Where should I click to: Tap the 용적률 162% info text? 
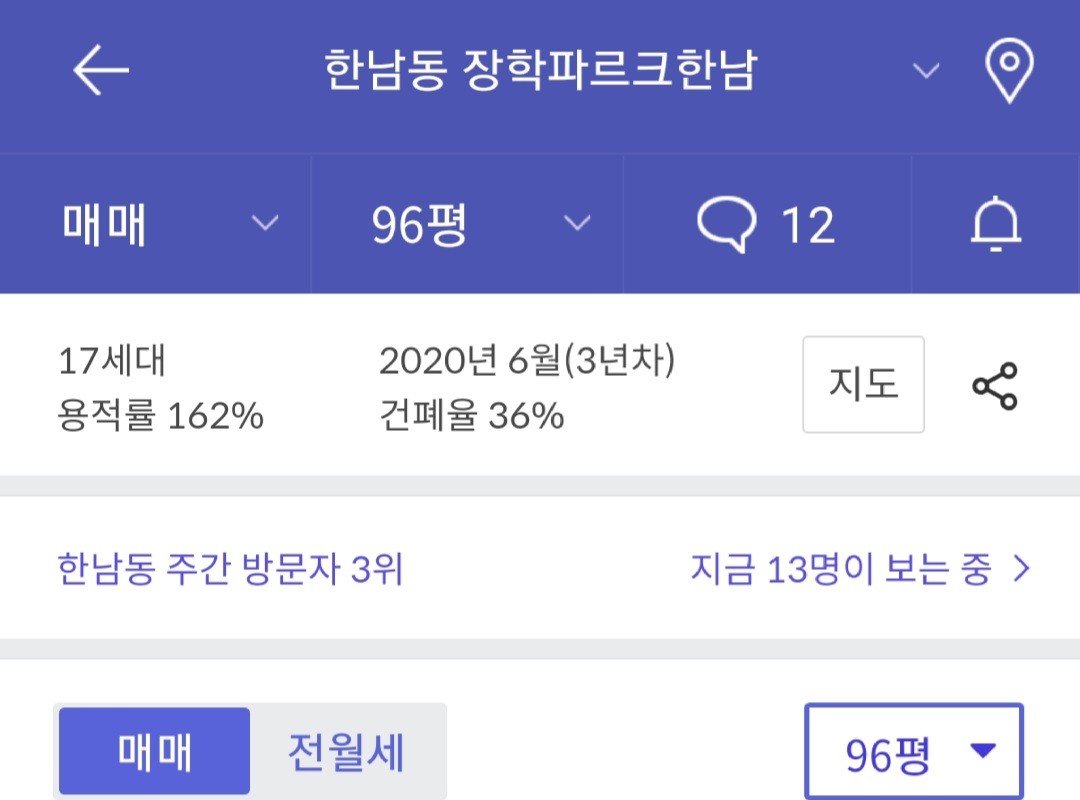pyautogui.click(x=161, y=415)
